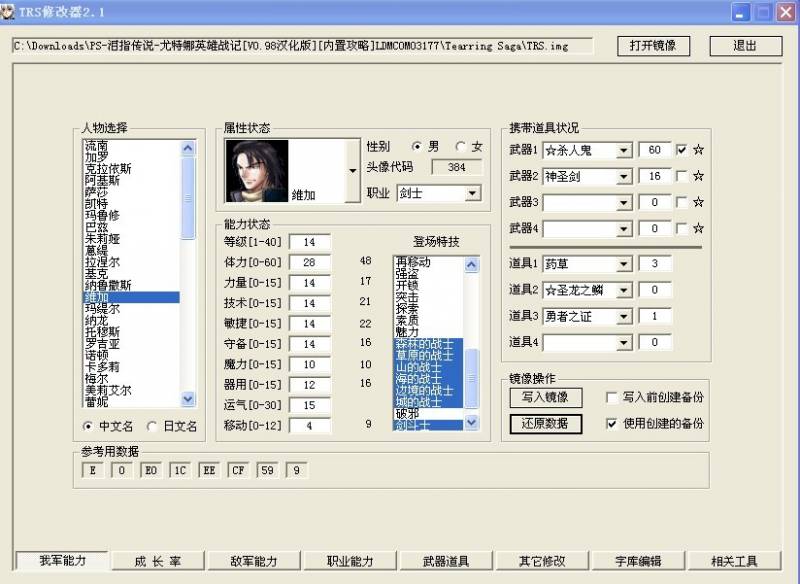Expand the 道具1 dropdown showing 药草

pyautogui.click(x=624, y=264)
